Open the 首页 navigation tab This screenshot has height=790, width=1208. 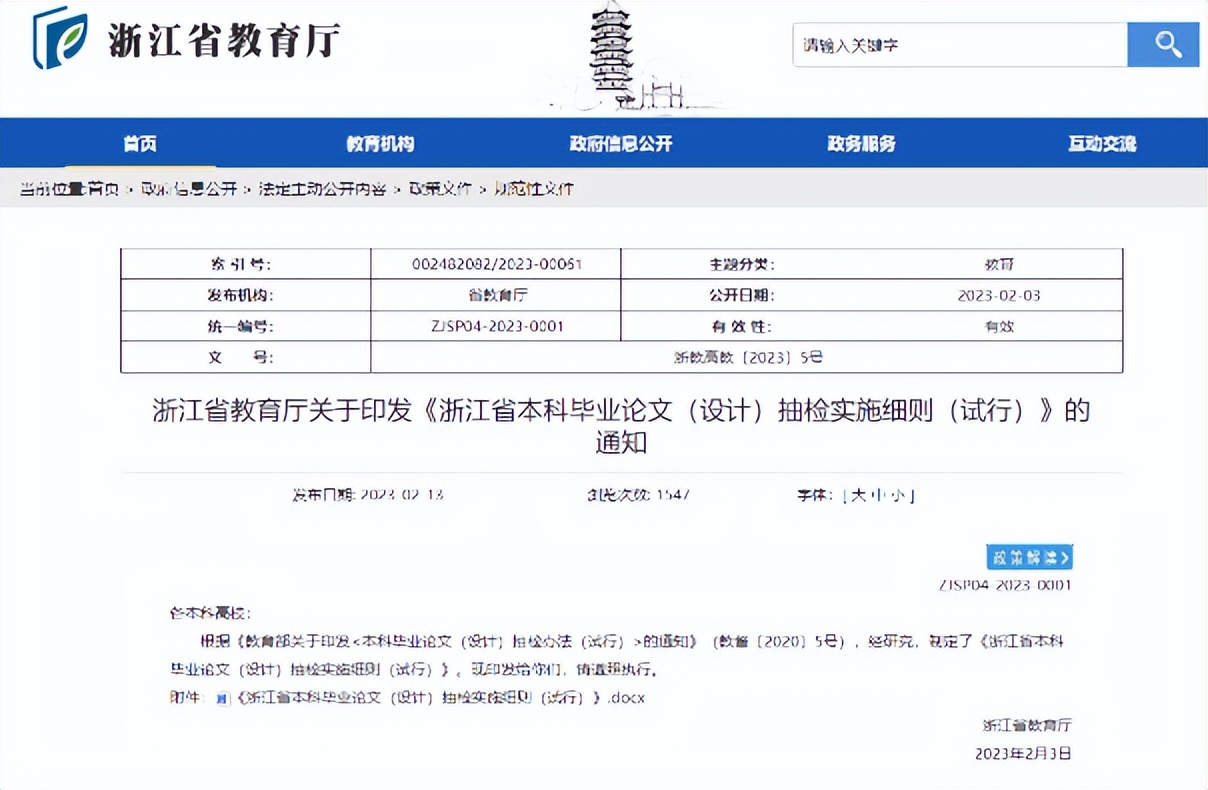click(139, 142)
